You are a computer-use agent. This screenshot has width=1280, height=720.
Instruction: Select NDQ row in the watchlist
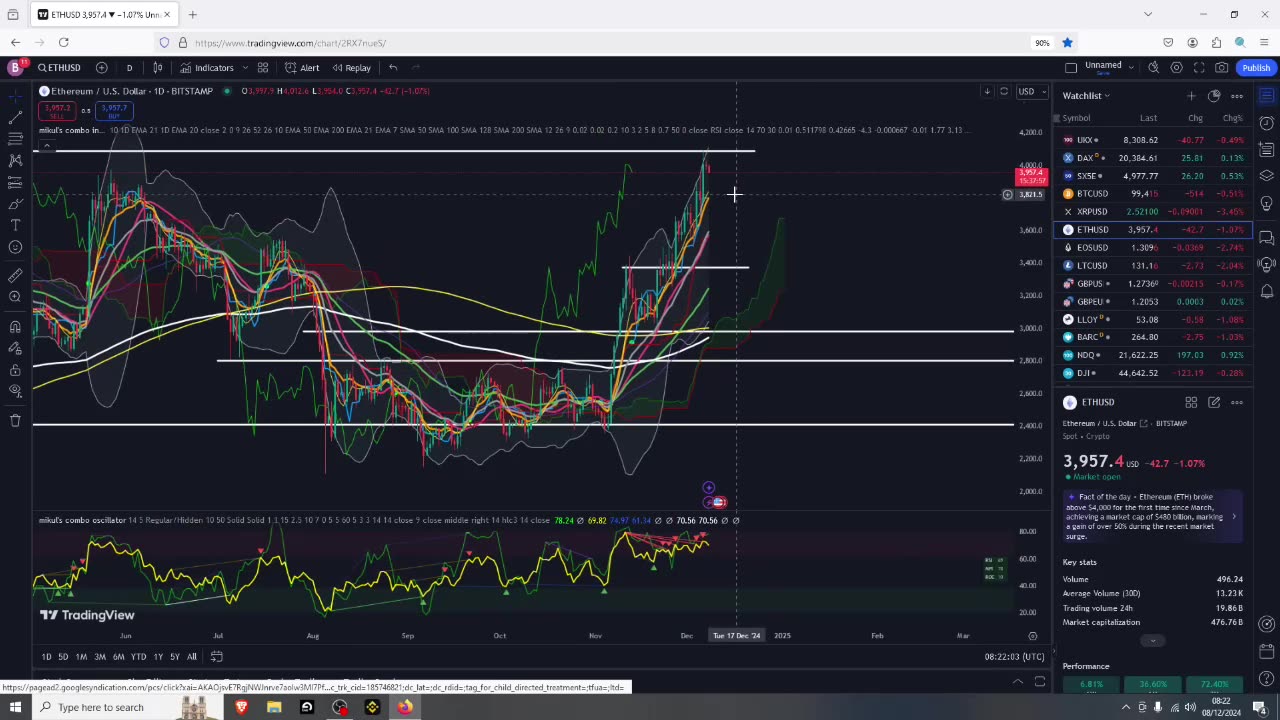(x=1153, y=355)
